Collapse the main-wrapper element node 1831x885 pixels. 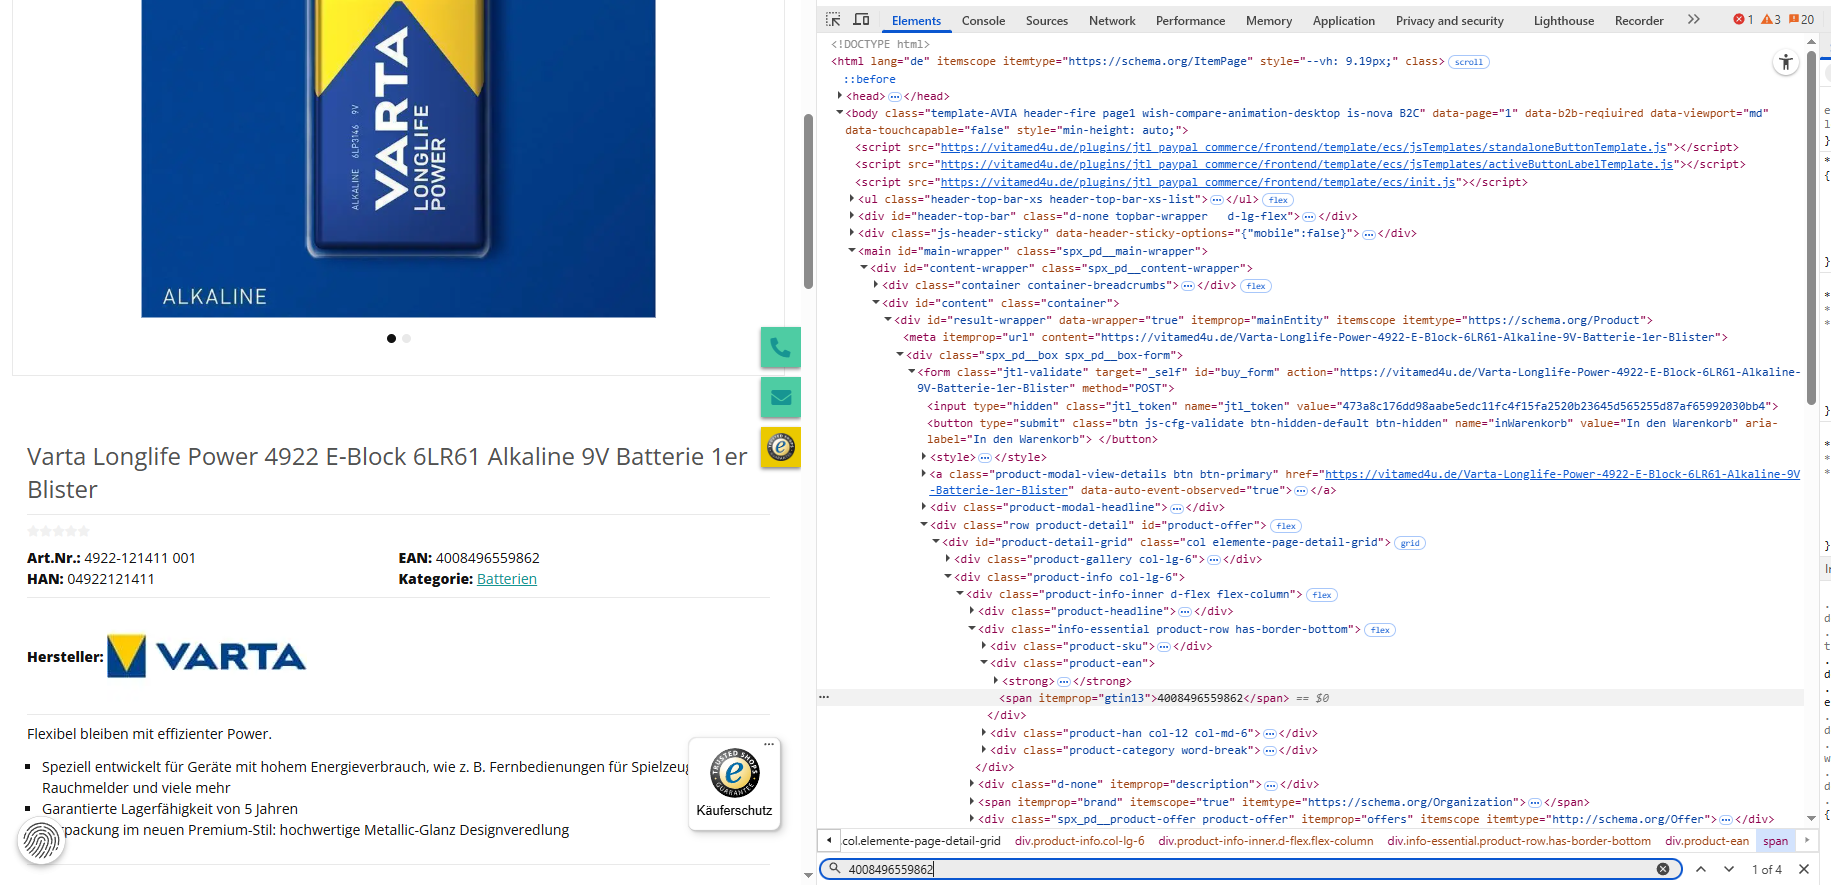pos(852,251)
